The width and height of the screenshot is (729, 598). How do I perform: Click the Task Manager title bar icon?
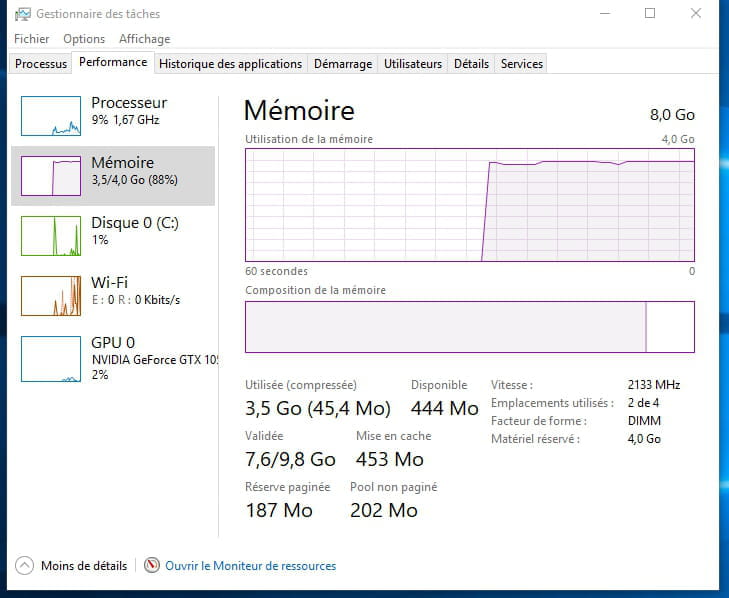[21, 14]
